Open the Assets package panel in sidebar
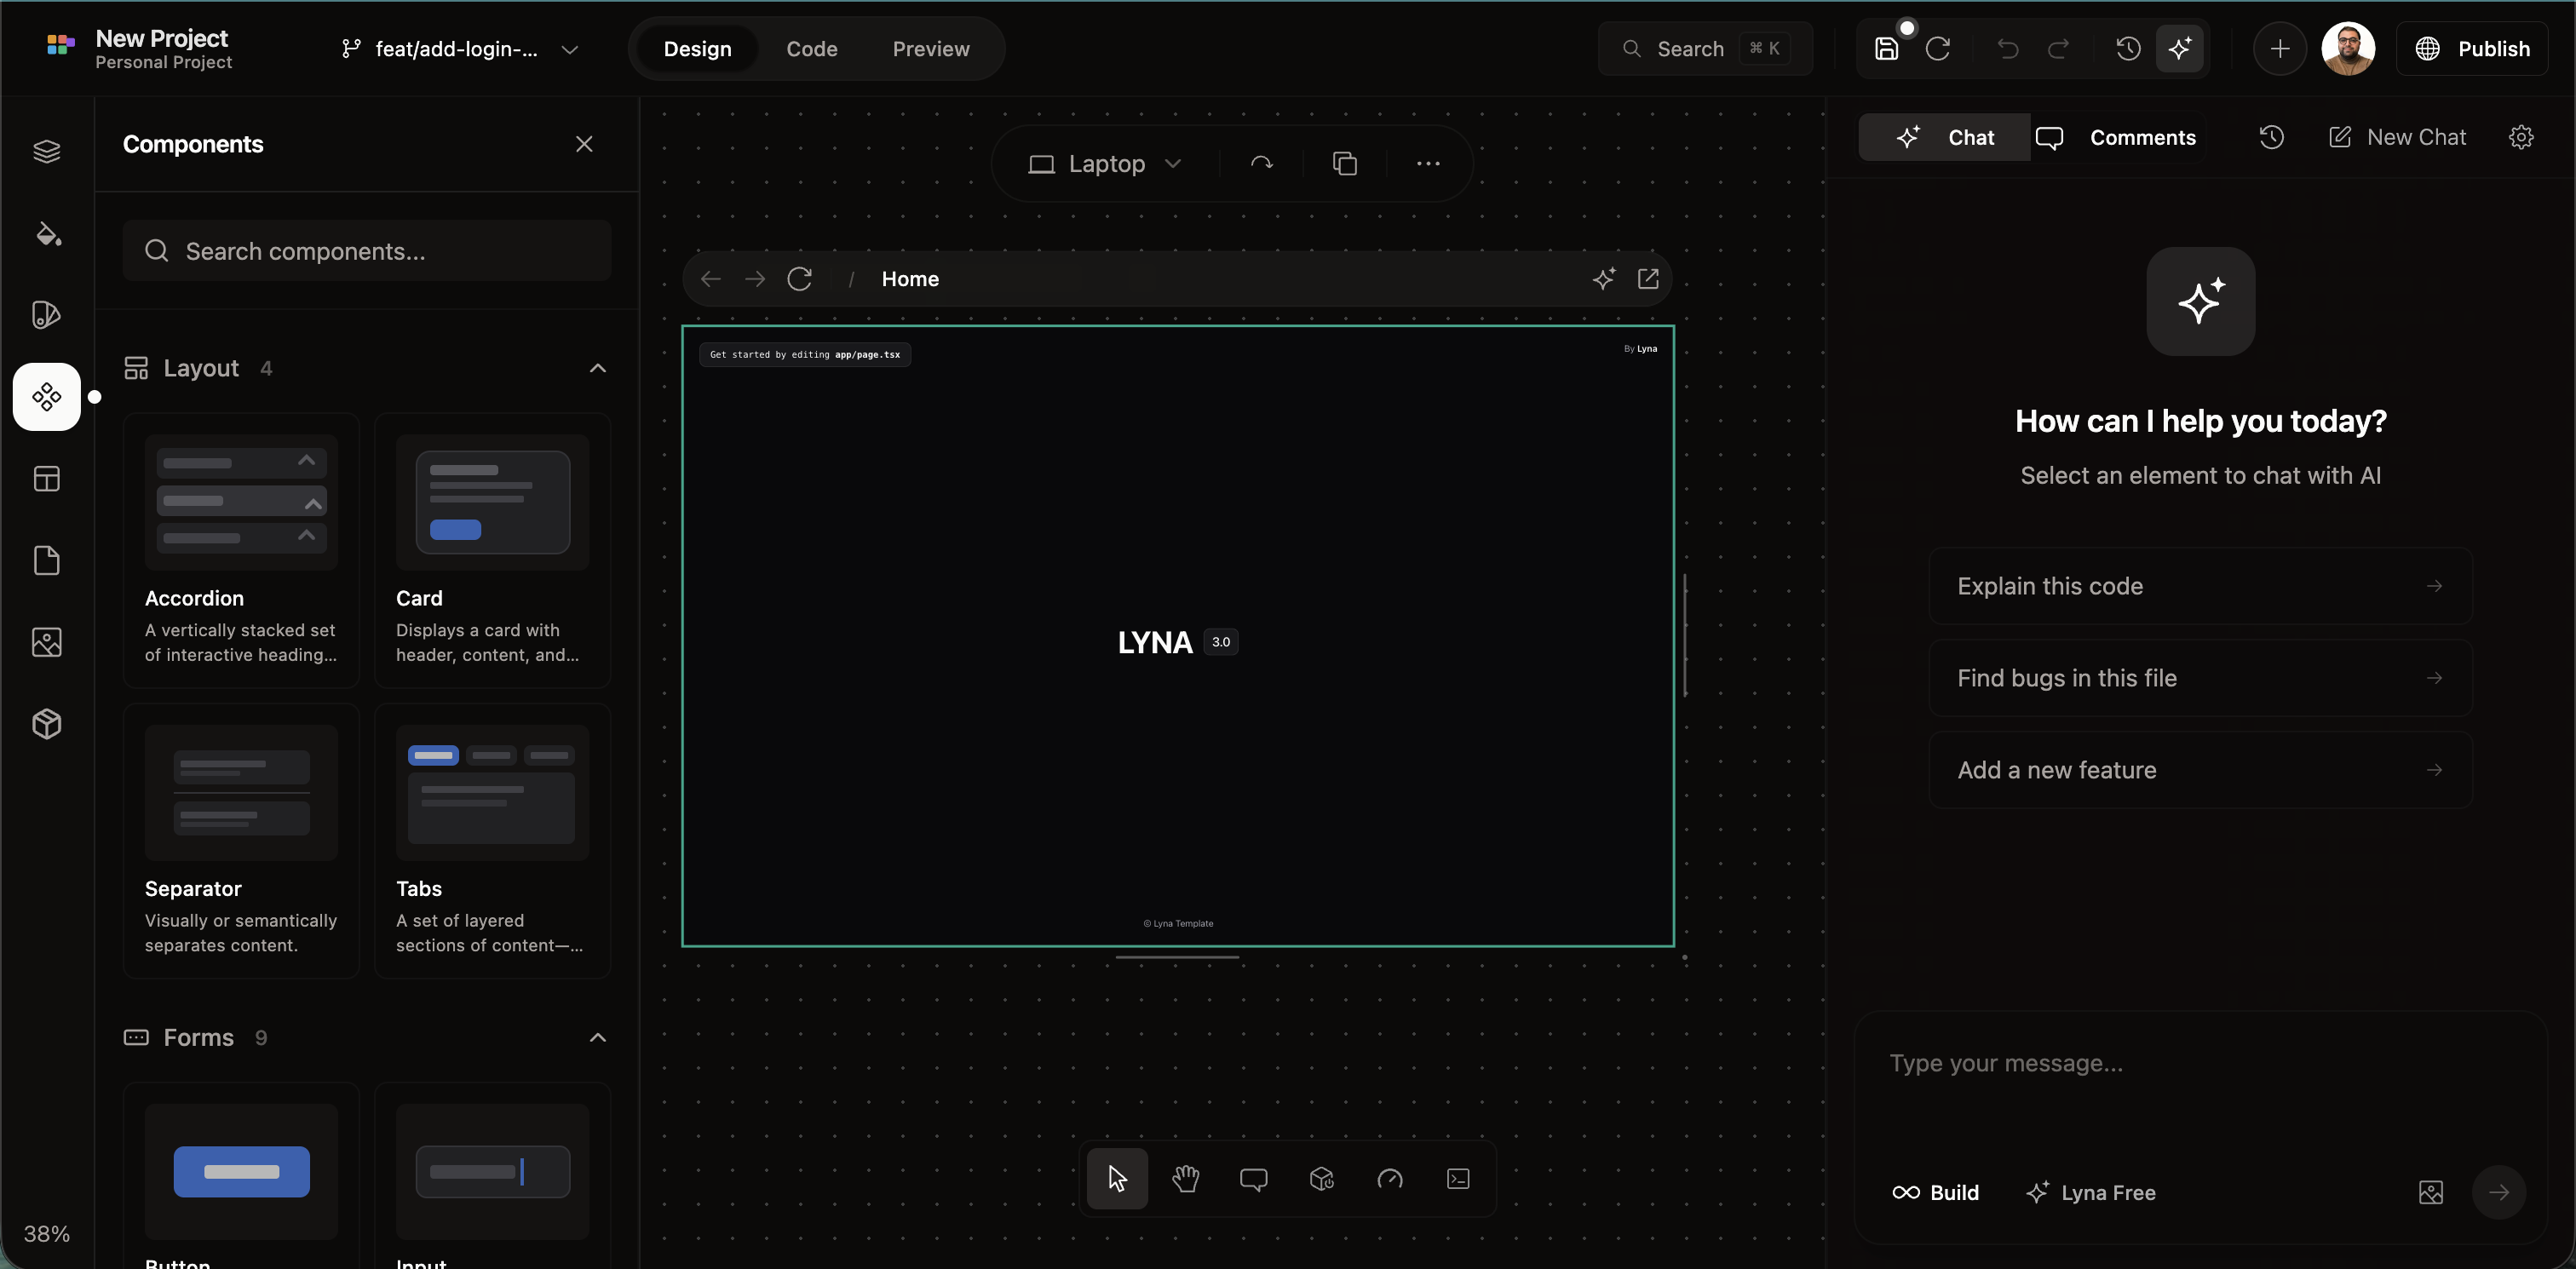2576x1269 pixels. coord(46,724)
